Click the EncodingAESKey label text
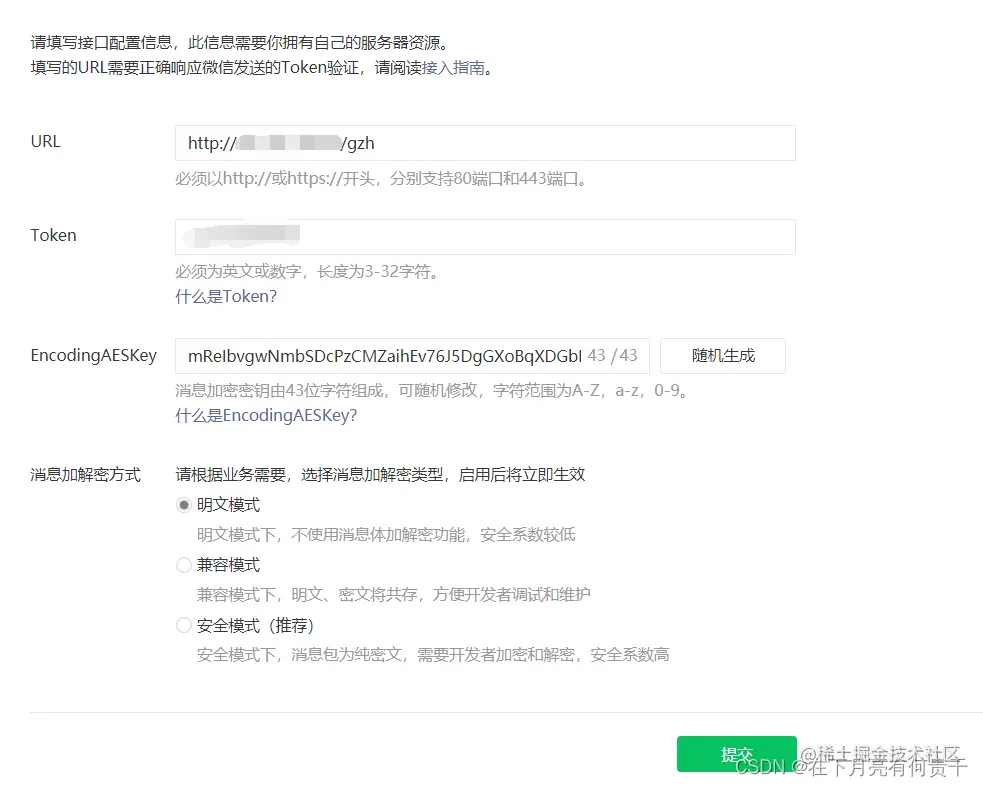 pyautogui.click(x=94, y=355)
